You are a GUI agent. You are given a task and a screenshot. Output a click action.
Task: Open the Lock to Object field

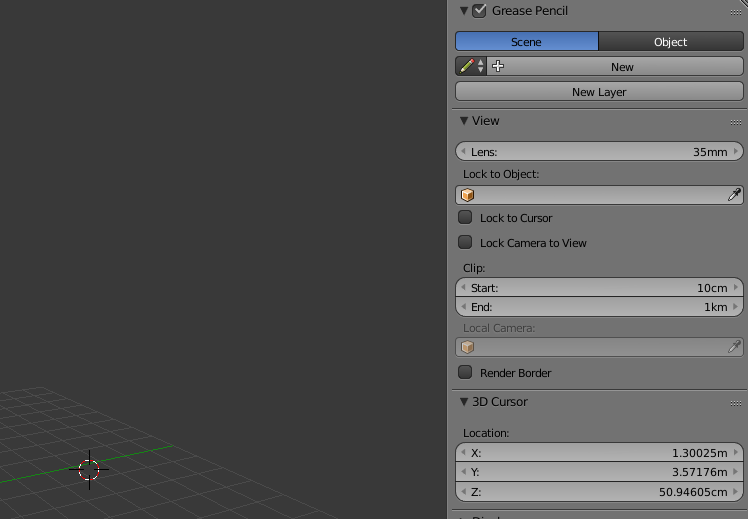click(599, 195)
